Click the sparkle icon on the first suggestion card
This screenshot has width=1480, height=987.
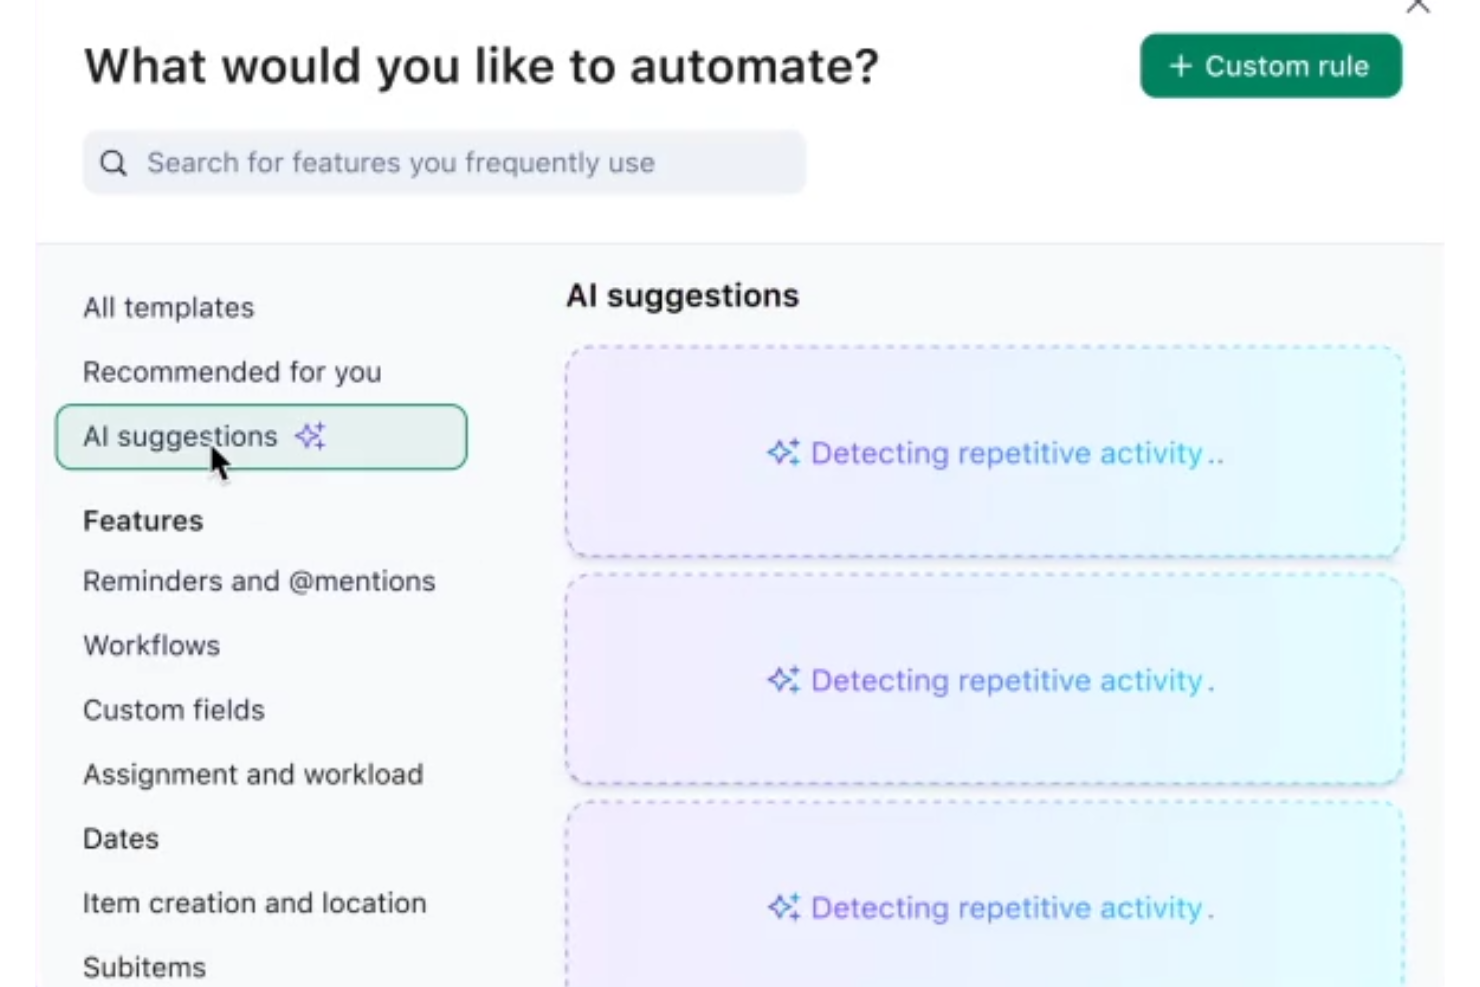(x=784, y=452)
